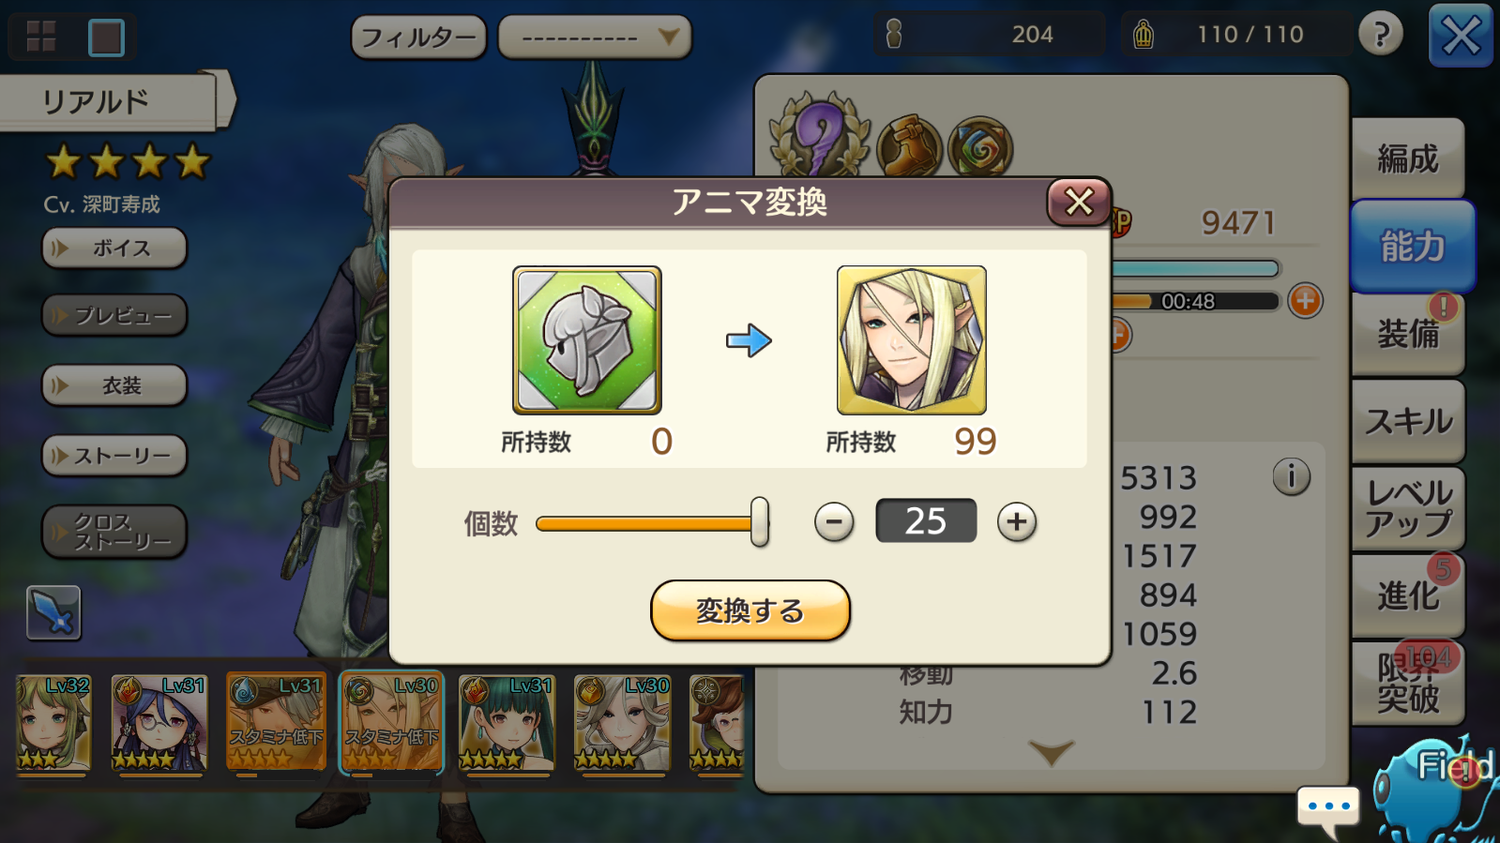The image size is (1500, 843).
Task: Select the Lv32 character thumbnail
Action: click(54, 723)
